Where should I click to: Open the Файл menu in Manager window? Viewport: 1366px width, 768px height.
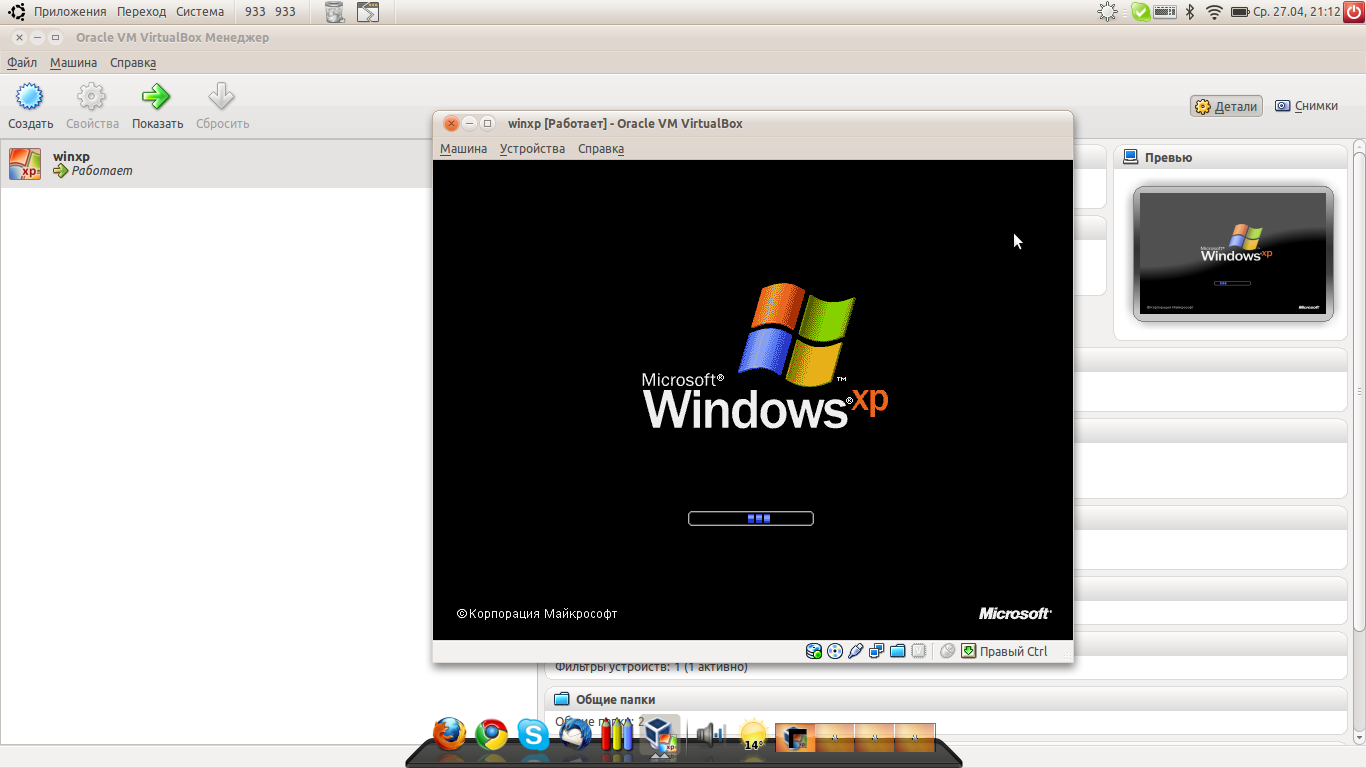tap(22, 62)
